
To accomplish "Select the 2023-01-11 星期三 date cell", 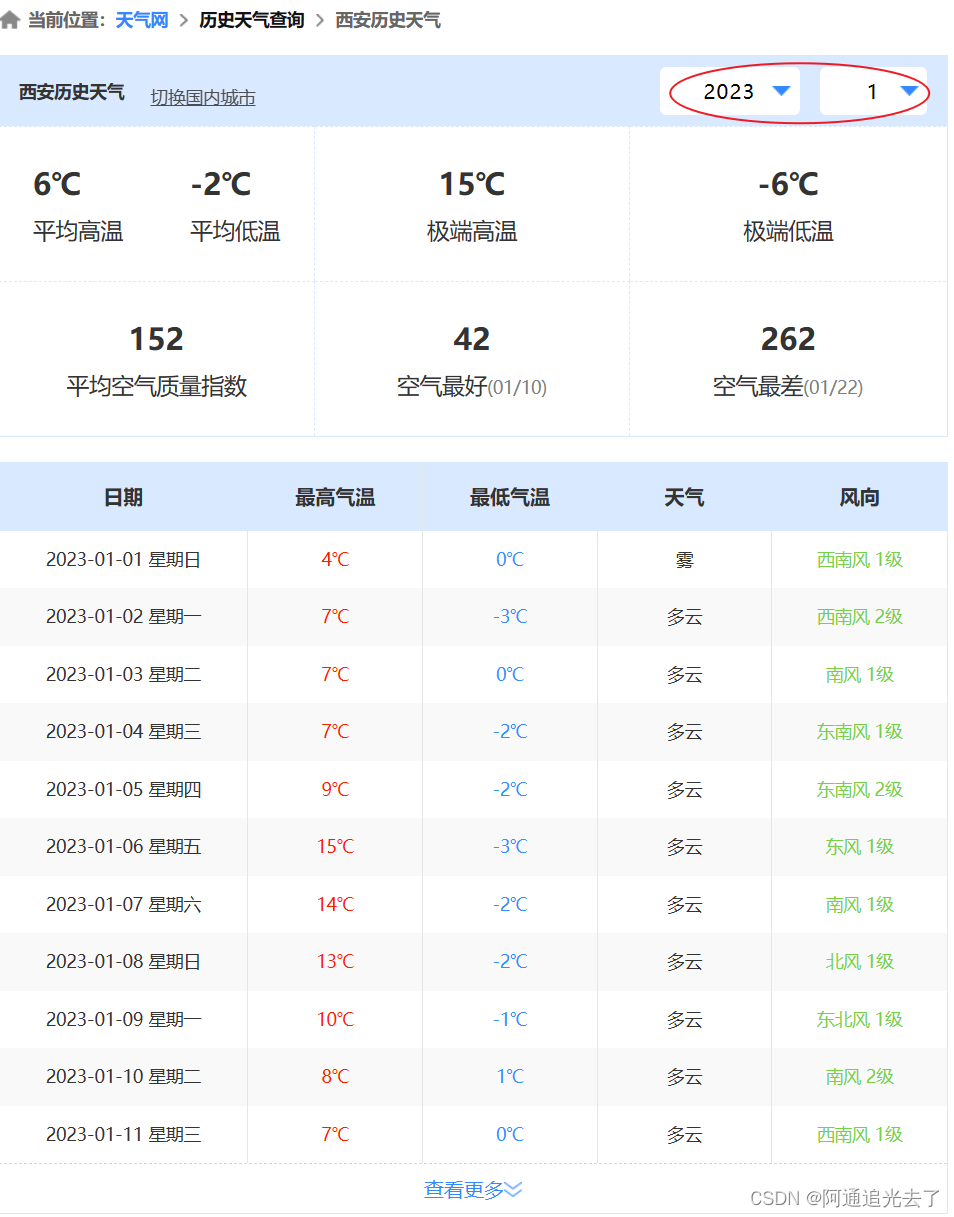I will [x=124, y=1135].
